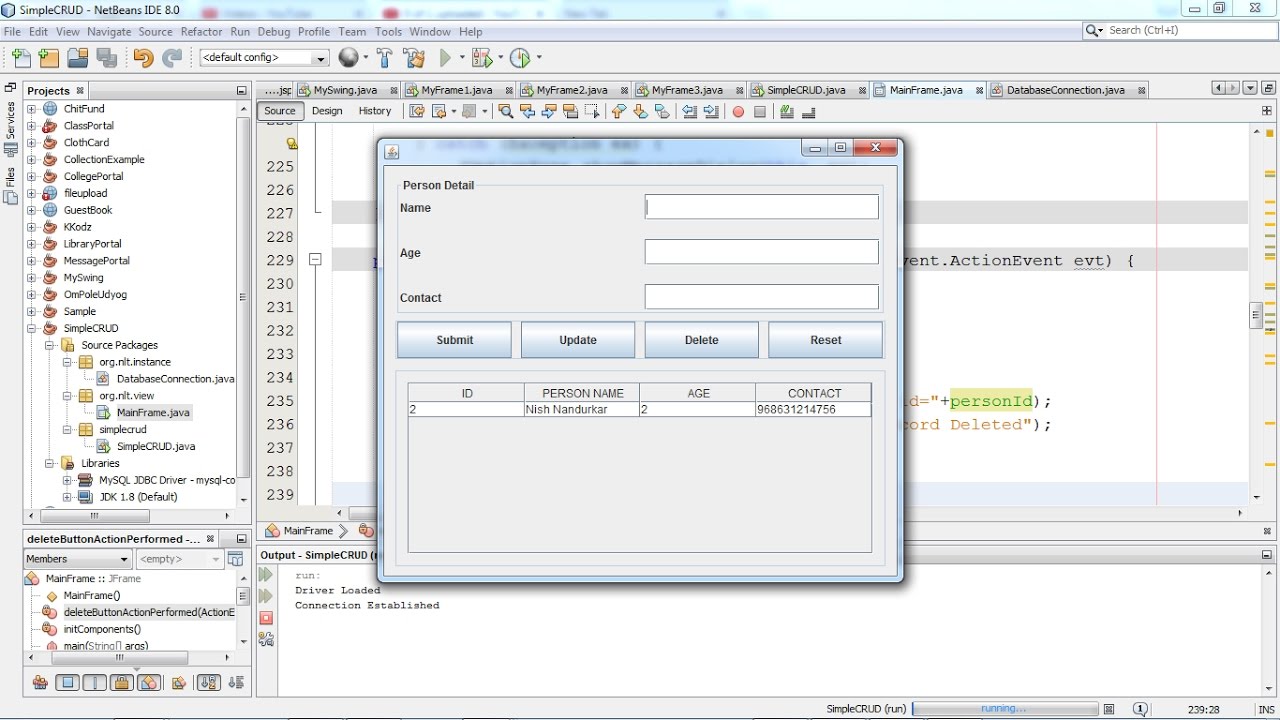Collapse code fold at line 229
1280x720 pixels.
[315, 260]
